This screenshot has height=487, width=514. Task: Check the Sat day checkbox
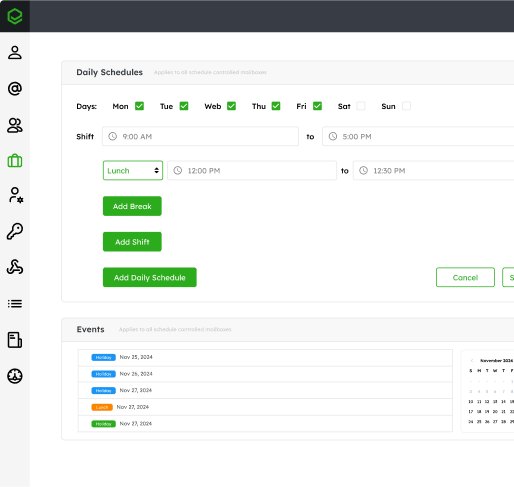361,106
